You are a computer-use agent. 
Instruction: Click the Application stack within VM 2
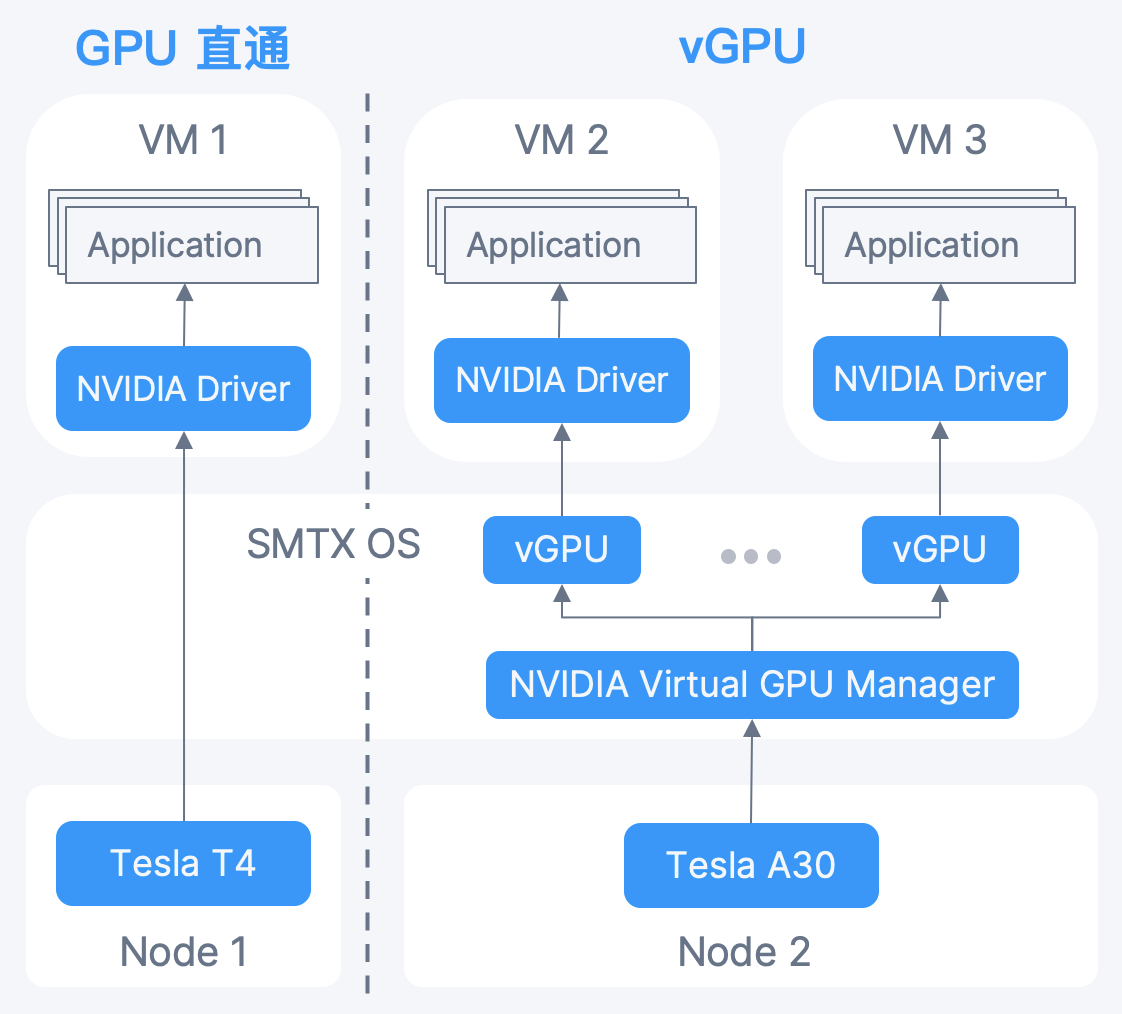click(553, 244)
